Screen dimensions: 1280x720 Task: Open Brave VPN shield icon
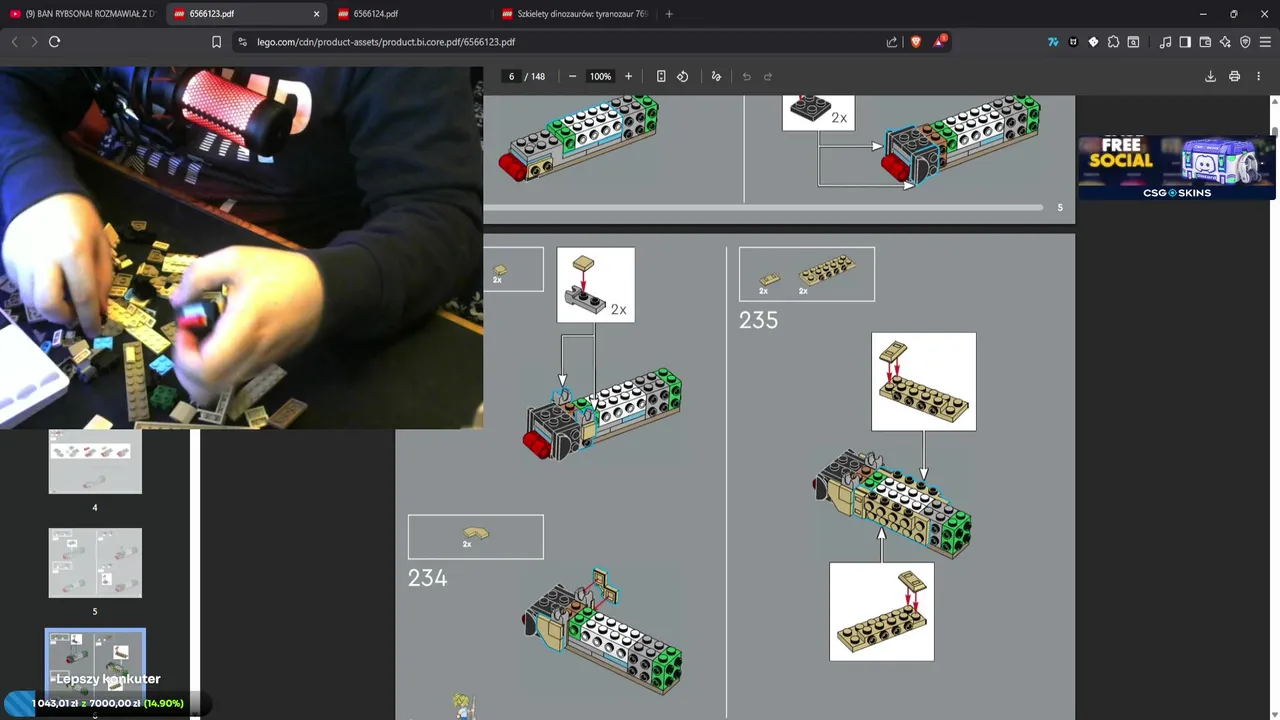(x=1245, y=42)
